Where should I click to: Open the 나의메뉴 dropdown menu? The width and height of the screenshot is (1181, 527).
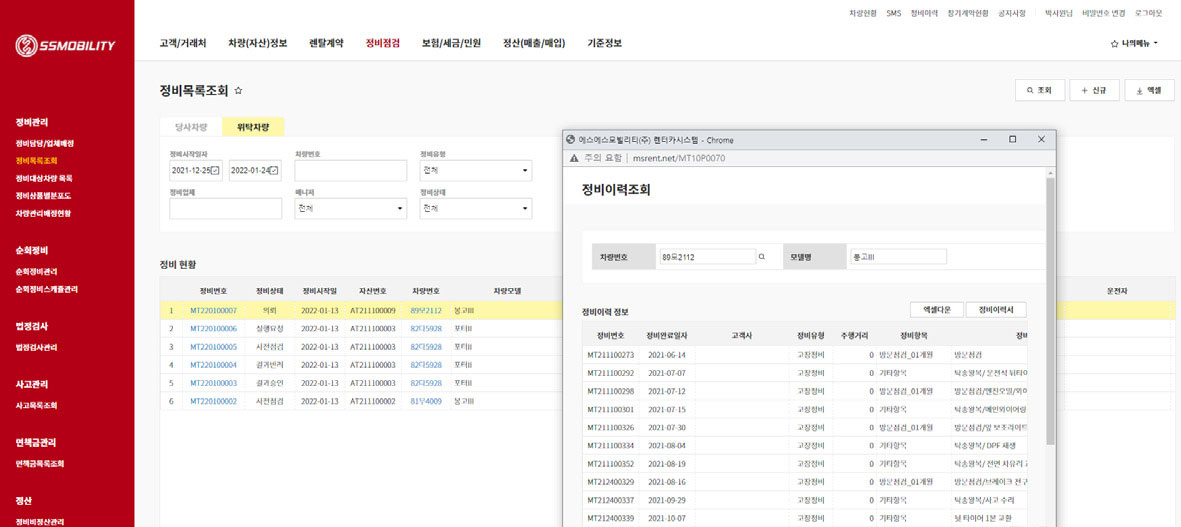(x=1134, y=44)
